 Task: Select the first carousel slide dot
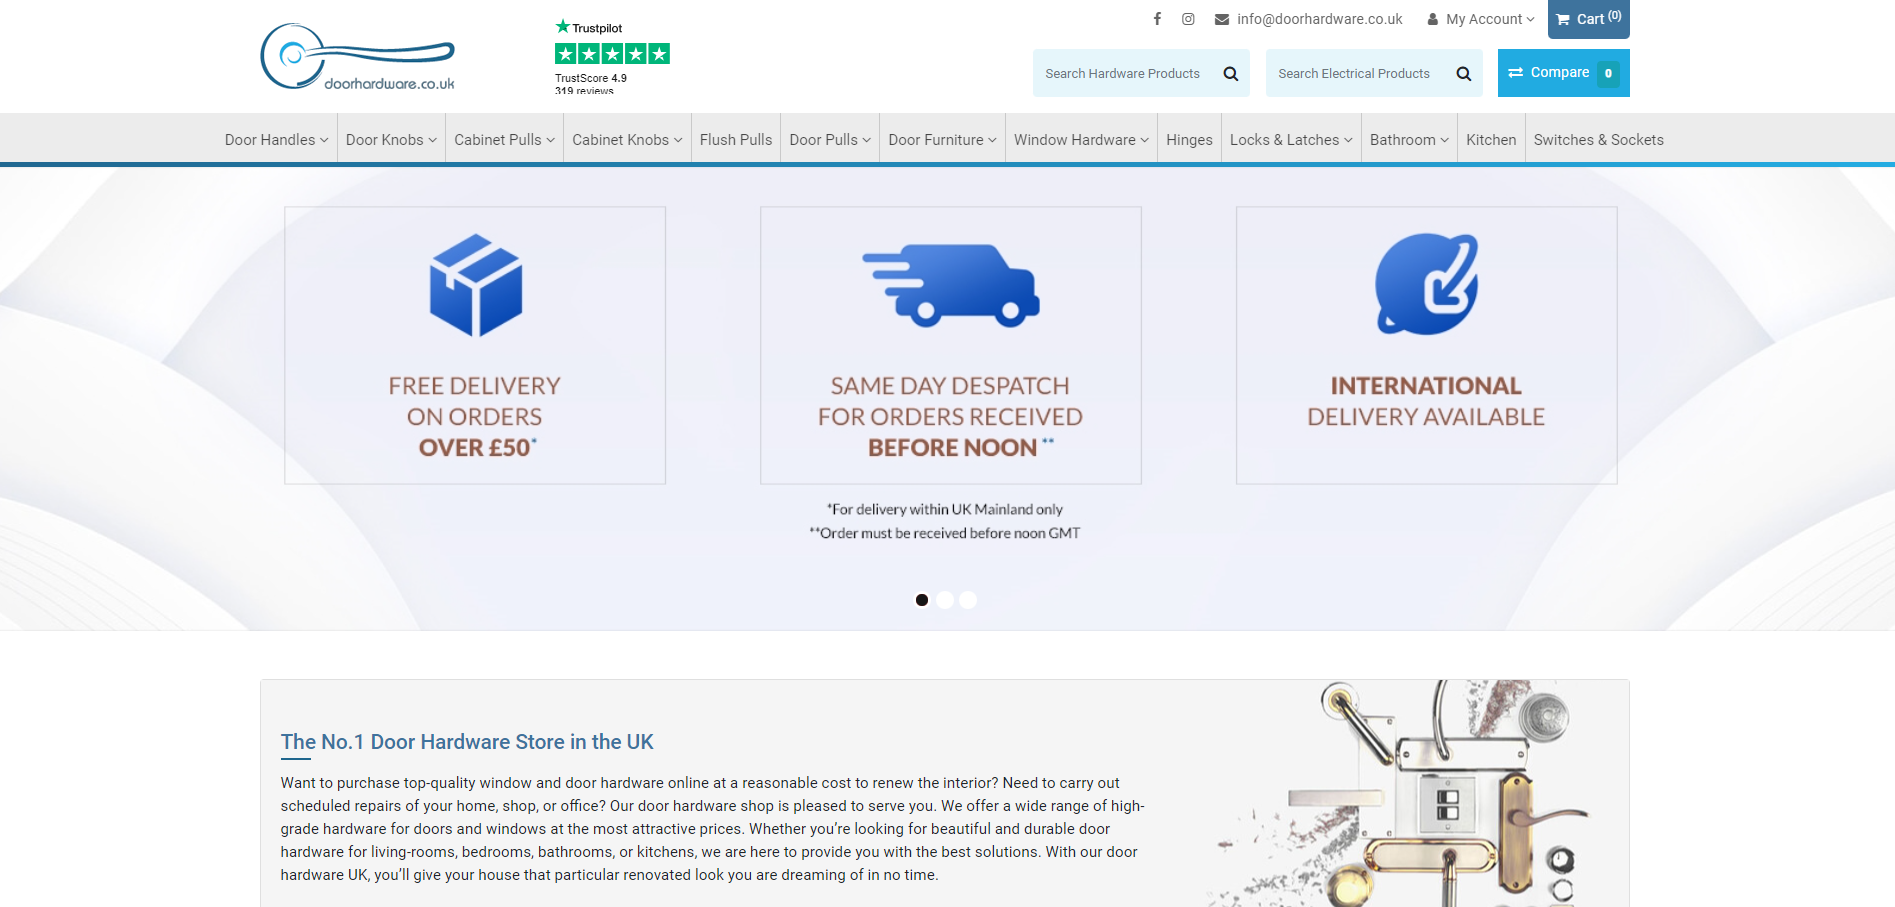point(921,600)
